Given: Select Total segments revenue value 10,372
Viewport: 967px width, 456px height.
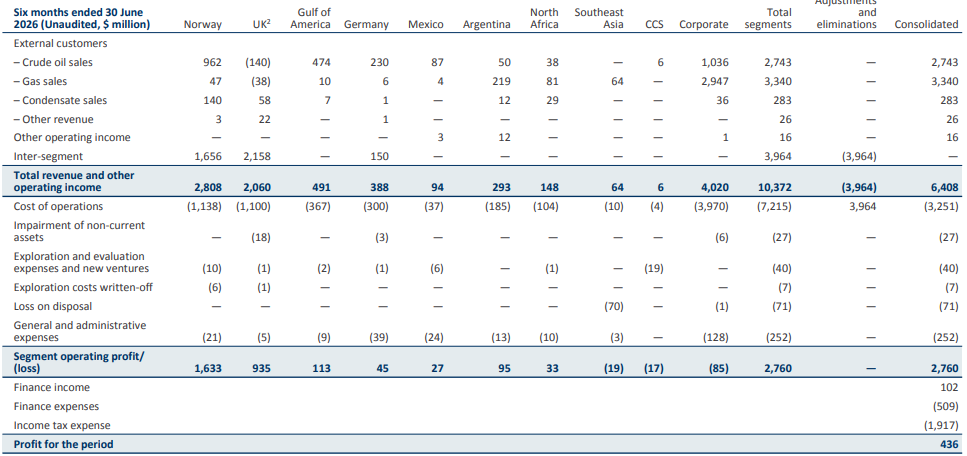Looking at the screenshot, I should click(x=775, y=188).
